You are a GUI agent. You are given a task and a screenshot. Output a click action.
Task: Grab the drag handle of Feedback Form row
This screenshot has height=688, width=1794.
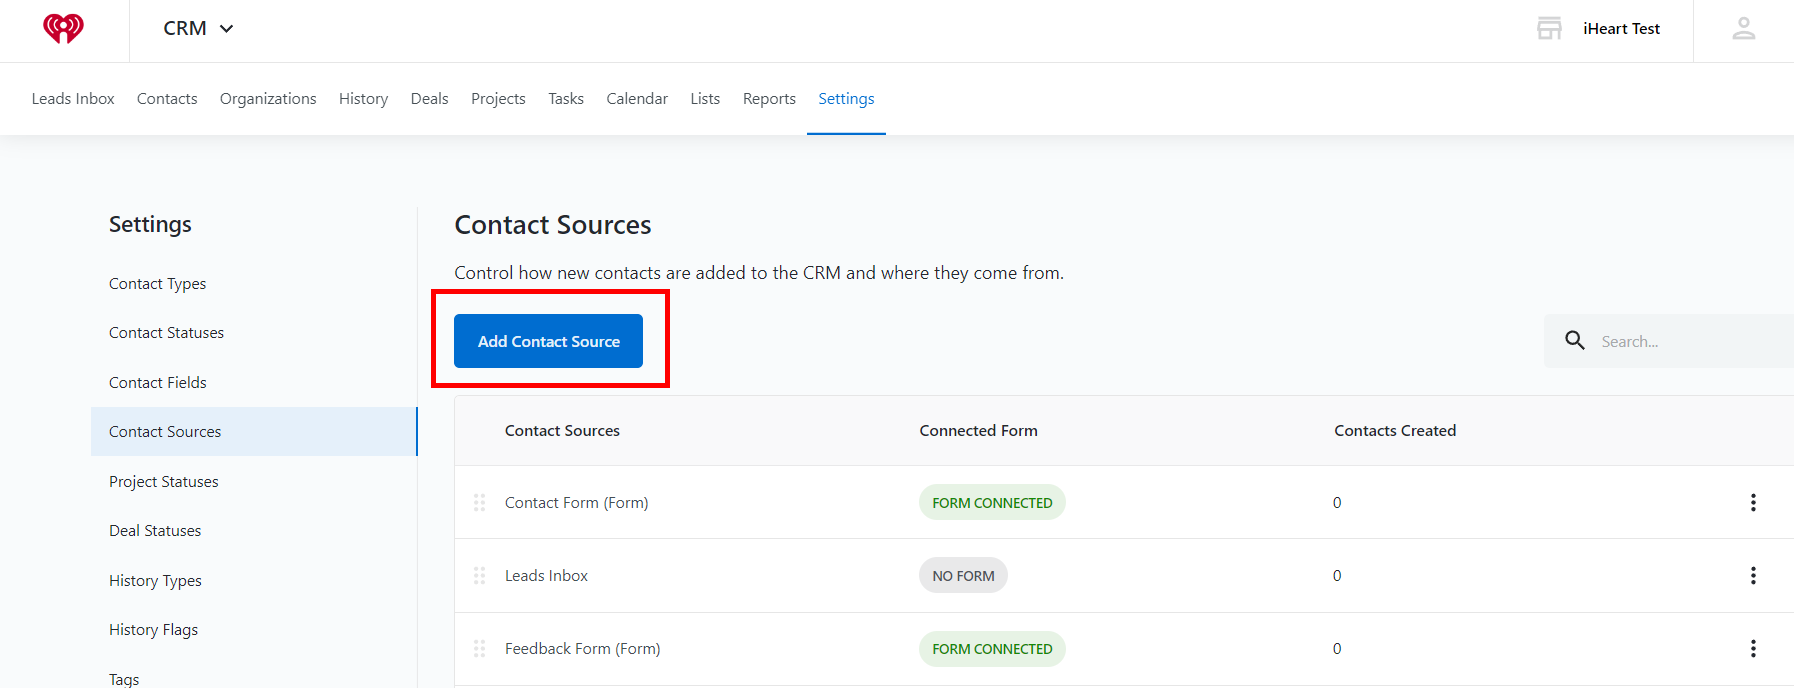479,648
